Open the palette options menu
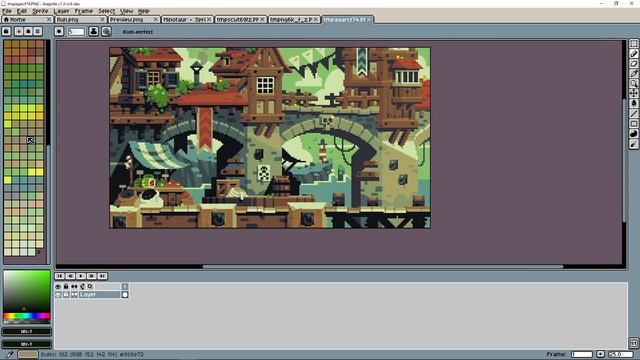640x360 pixels. click(38, 31)
